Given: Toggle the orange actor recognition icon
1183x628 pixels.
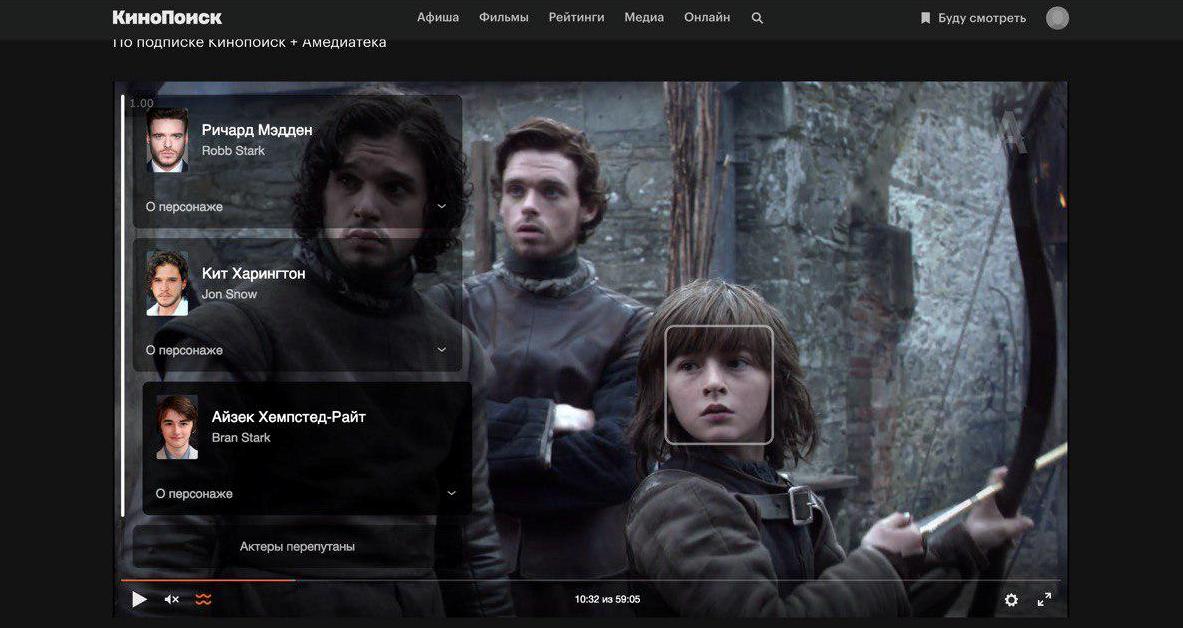Looking at the screenshot, I should coord(203,599).
